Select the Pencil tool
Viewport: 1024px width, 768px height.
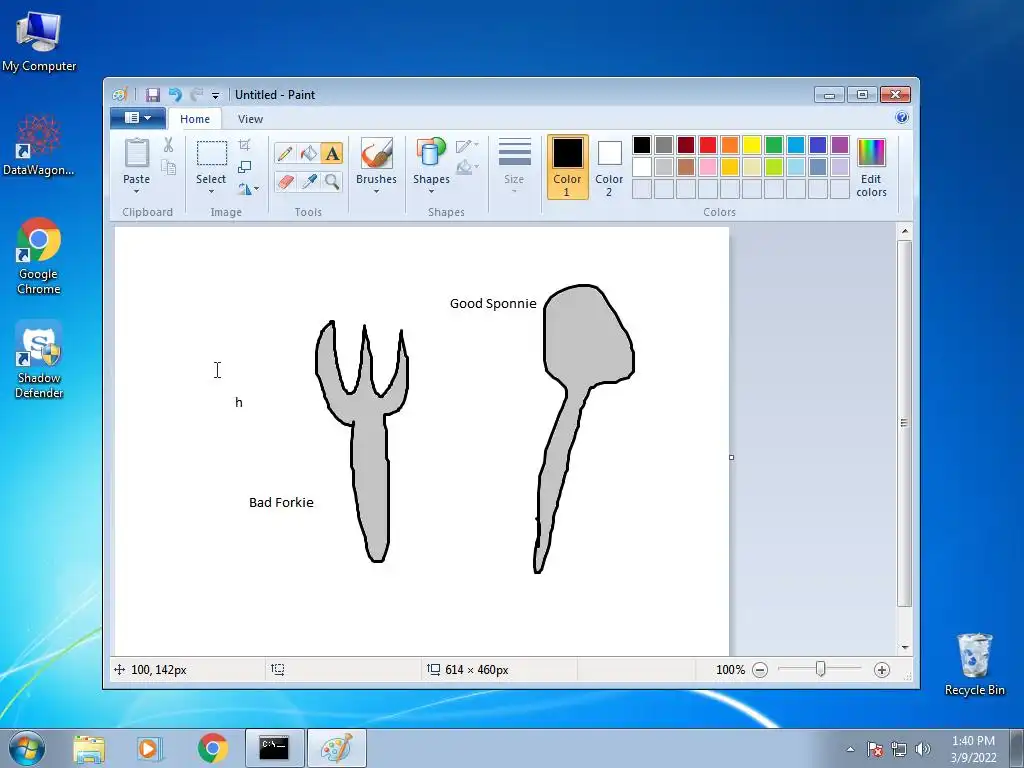(x=285, y=153)
